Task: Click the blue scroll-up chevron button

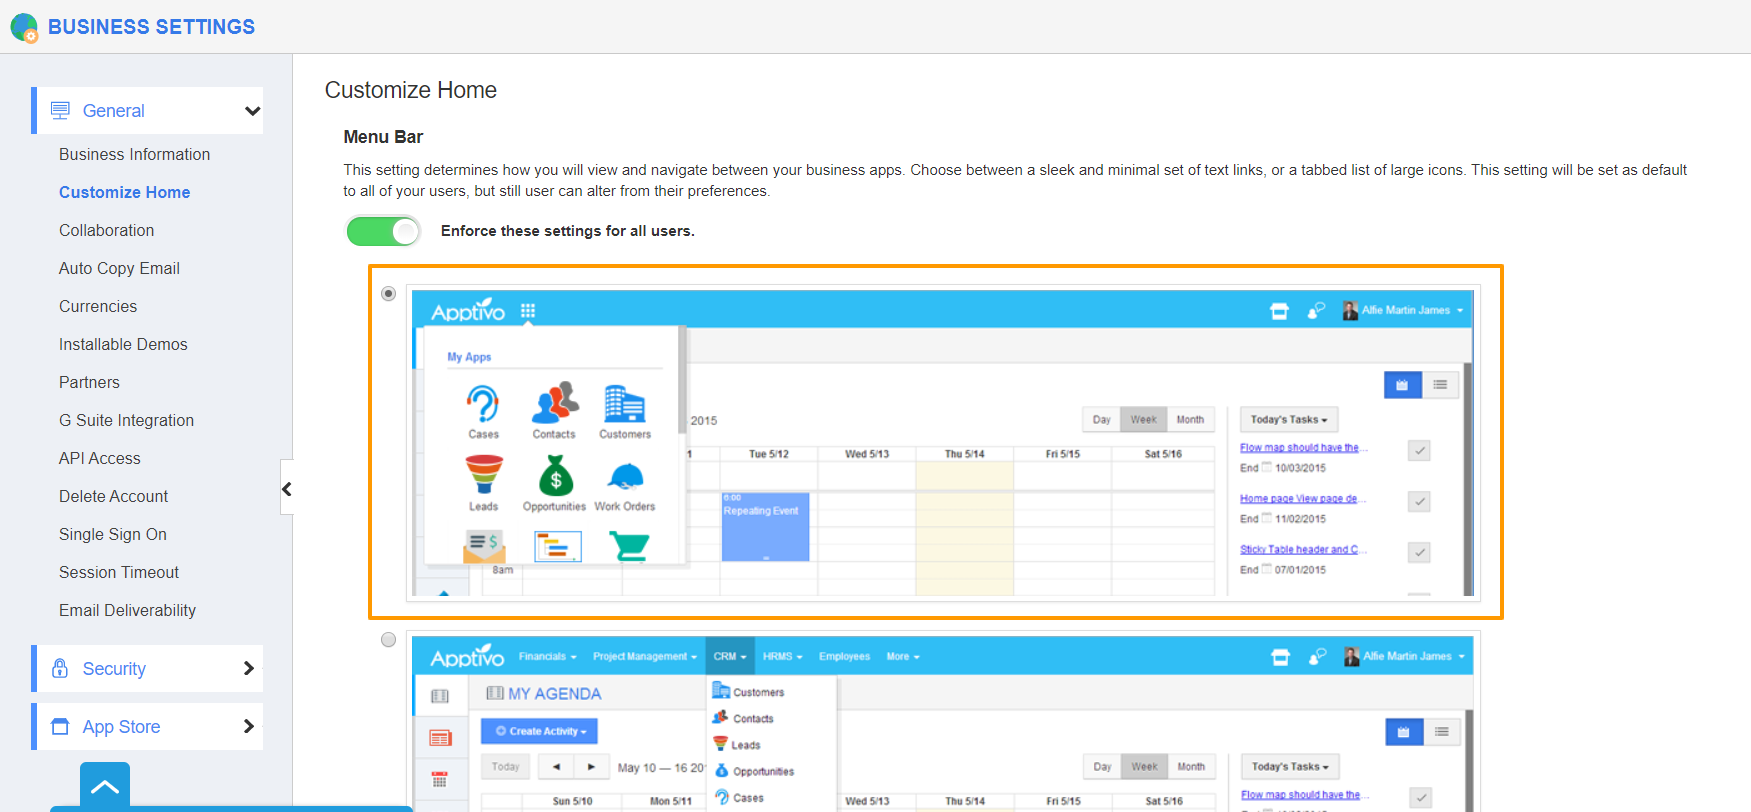Action: coord(105,786)
